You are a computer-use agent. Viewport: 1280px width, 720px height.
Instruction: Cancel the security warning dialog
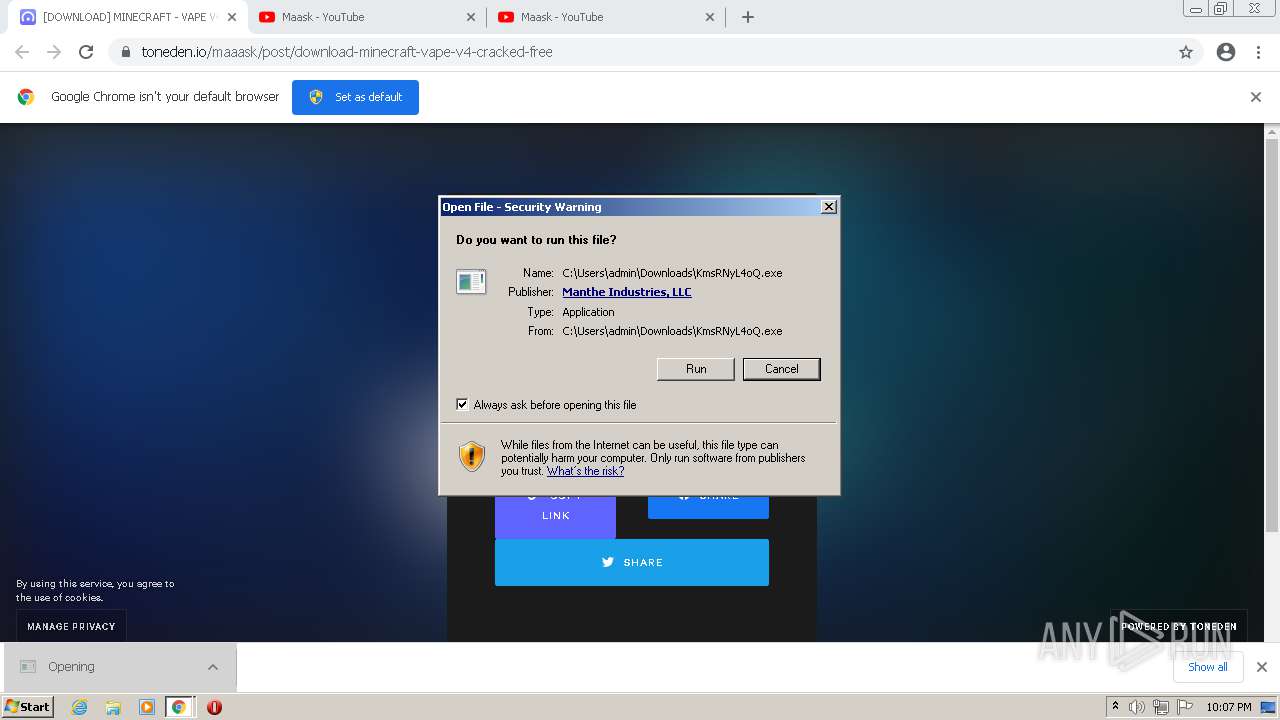click(781, 369)
